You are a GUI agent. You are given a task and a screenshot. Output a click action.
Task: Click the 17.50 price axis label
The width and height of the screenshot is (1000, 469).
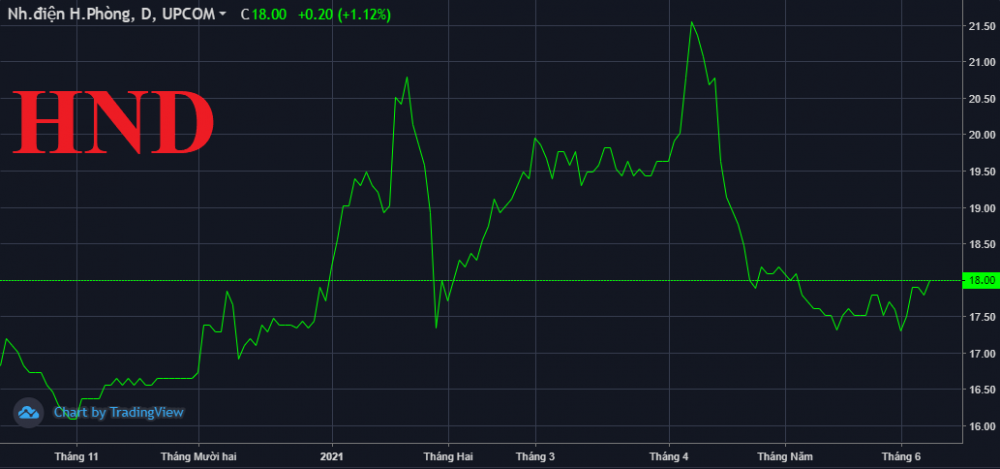tap(982, 317)
